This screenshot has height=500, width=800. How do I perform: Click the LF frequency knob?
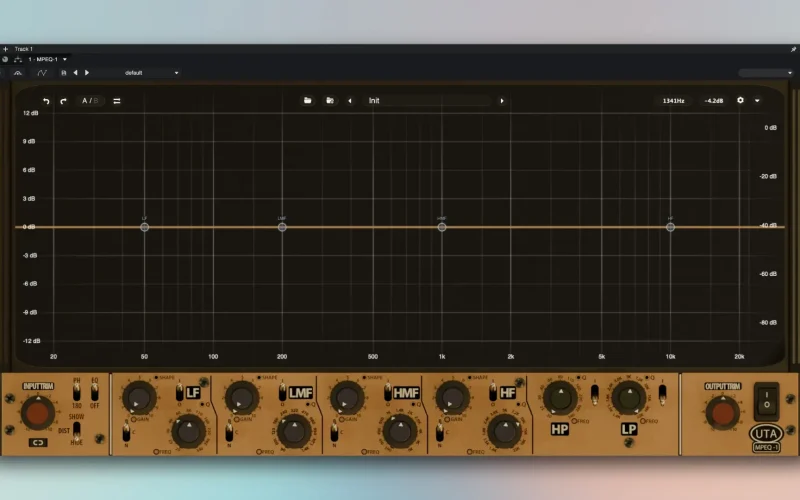point(188,432)
